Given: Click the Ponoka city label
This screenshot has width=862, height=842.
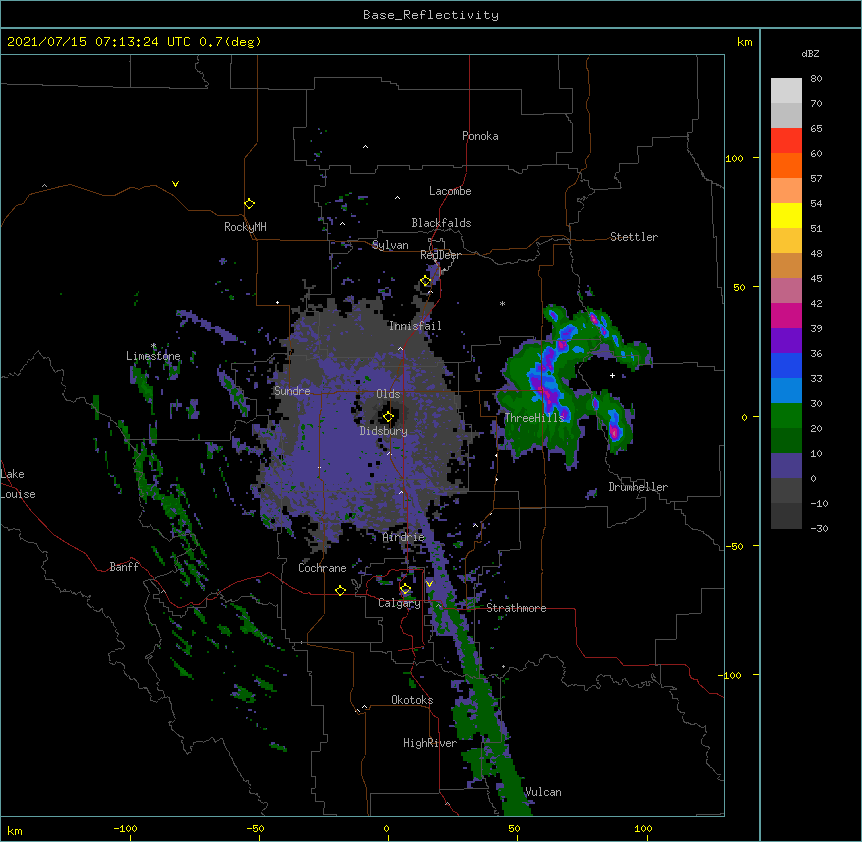Looking at the screenshot, I should [480, 136].
